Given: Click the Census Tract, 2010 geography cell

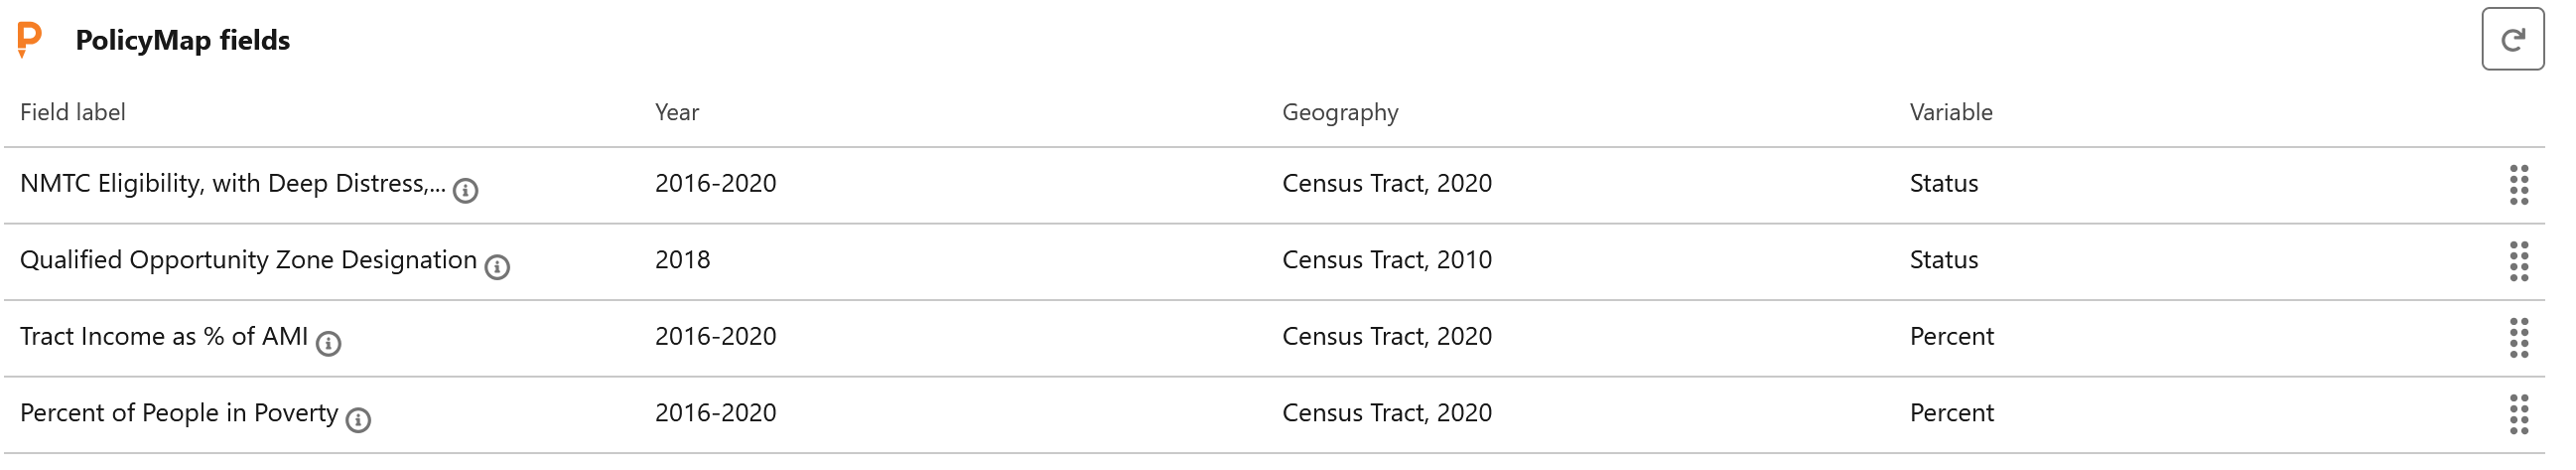Looking at the screenshot, I should tap(1386, 260).
